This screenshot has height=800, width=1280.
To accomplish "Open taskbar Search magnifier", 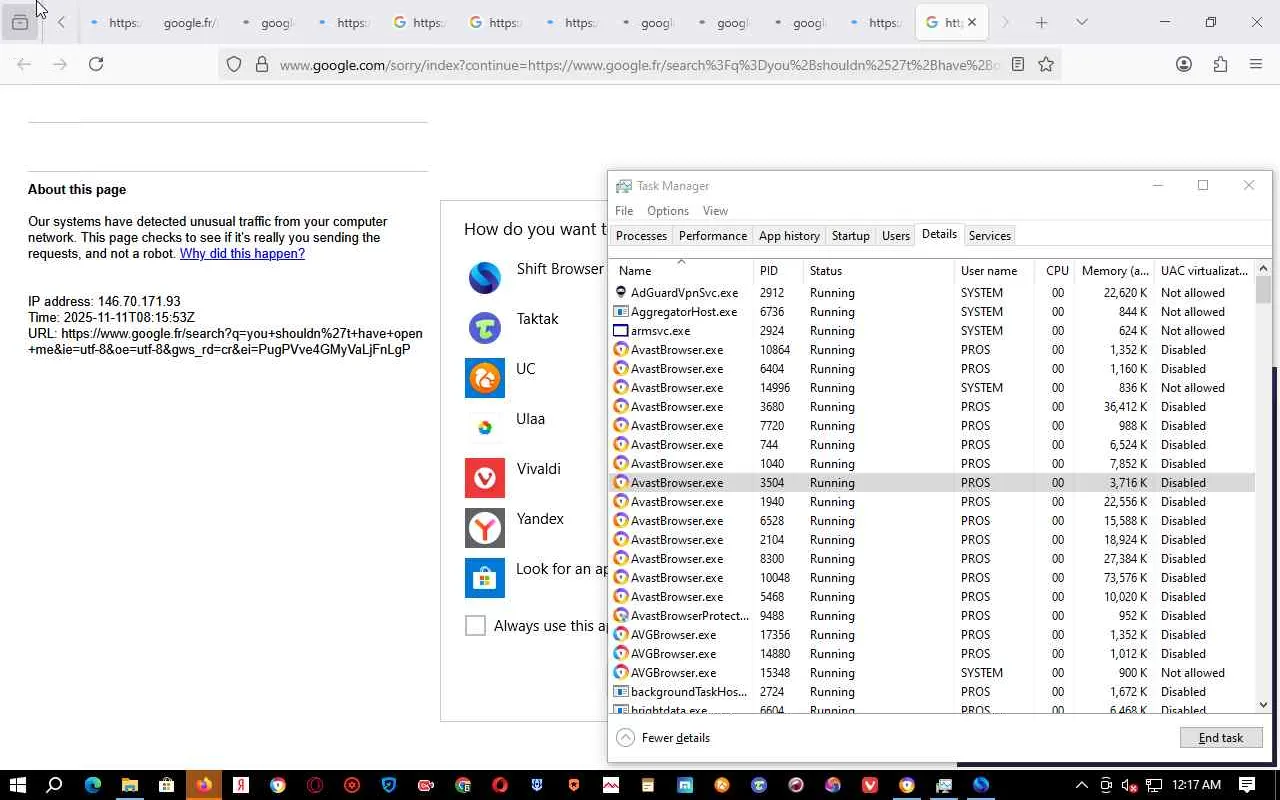I will (54, 785).
